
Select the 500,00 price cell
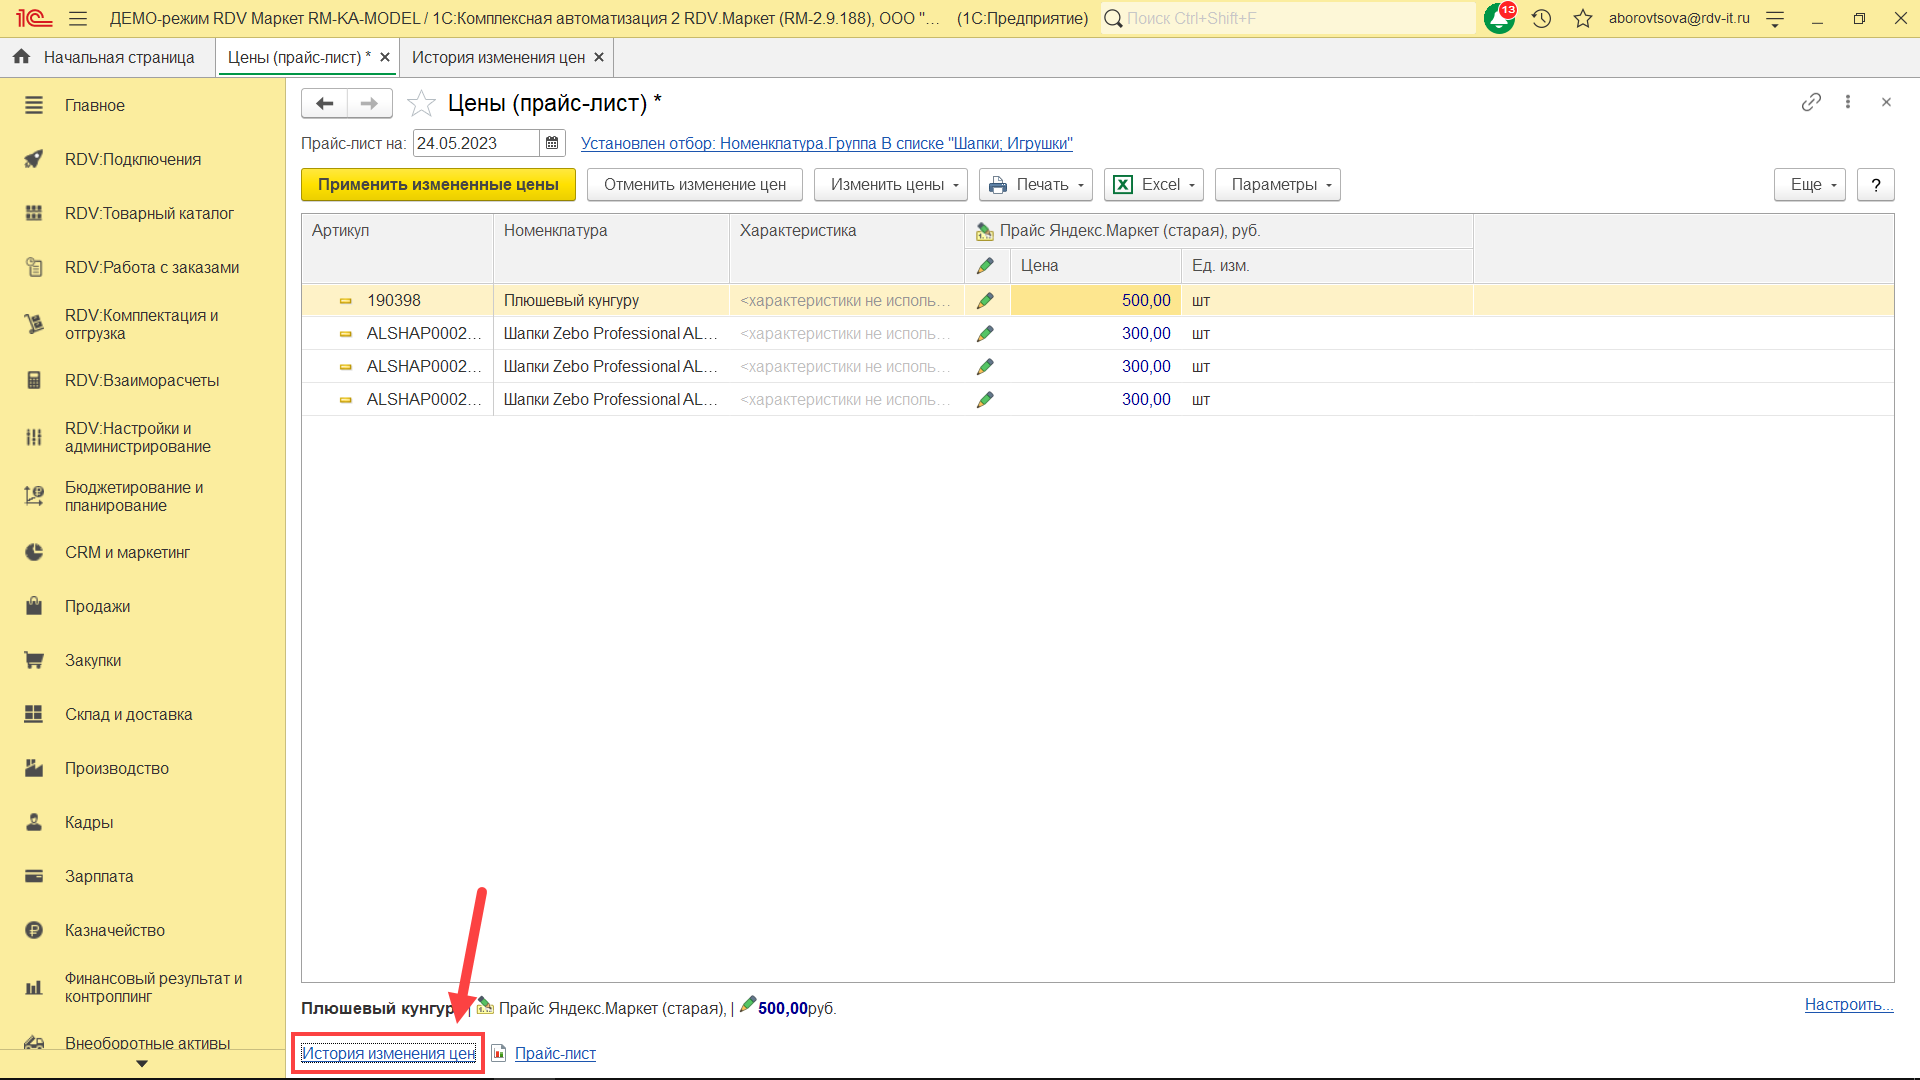coord(1095,300)
